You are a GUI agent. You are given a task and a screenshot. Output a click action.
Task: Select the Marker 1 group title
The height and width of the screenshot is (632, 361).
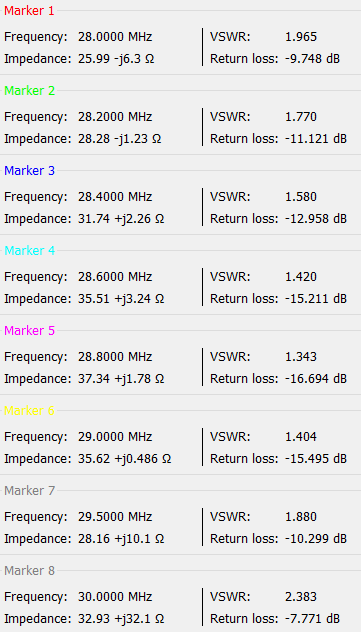(29, 11)
